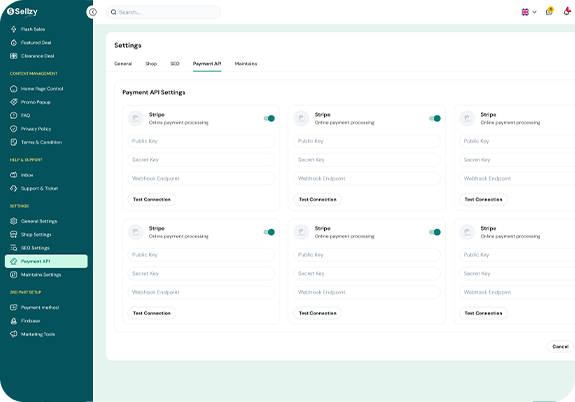The image size is (575, 402).
Task: Click Secret Key field in second top-row card
Action: pos(367,160)
